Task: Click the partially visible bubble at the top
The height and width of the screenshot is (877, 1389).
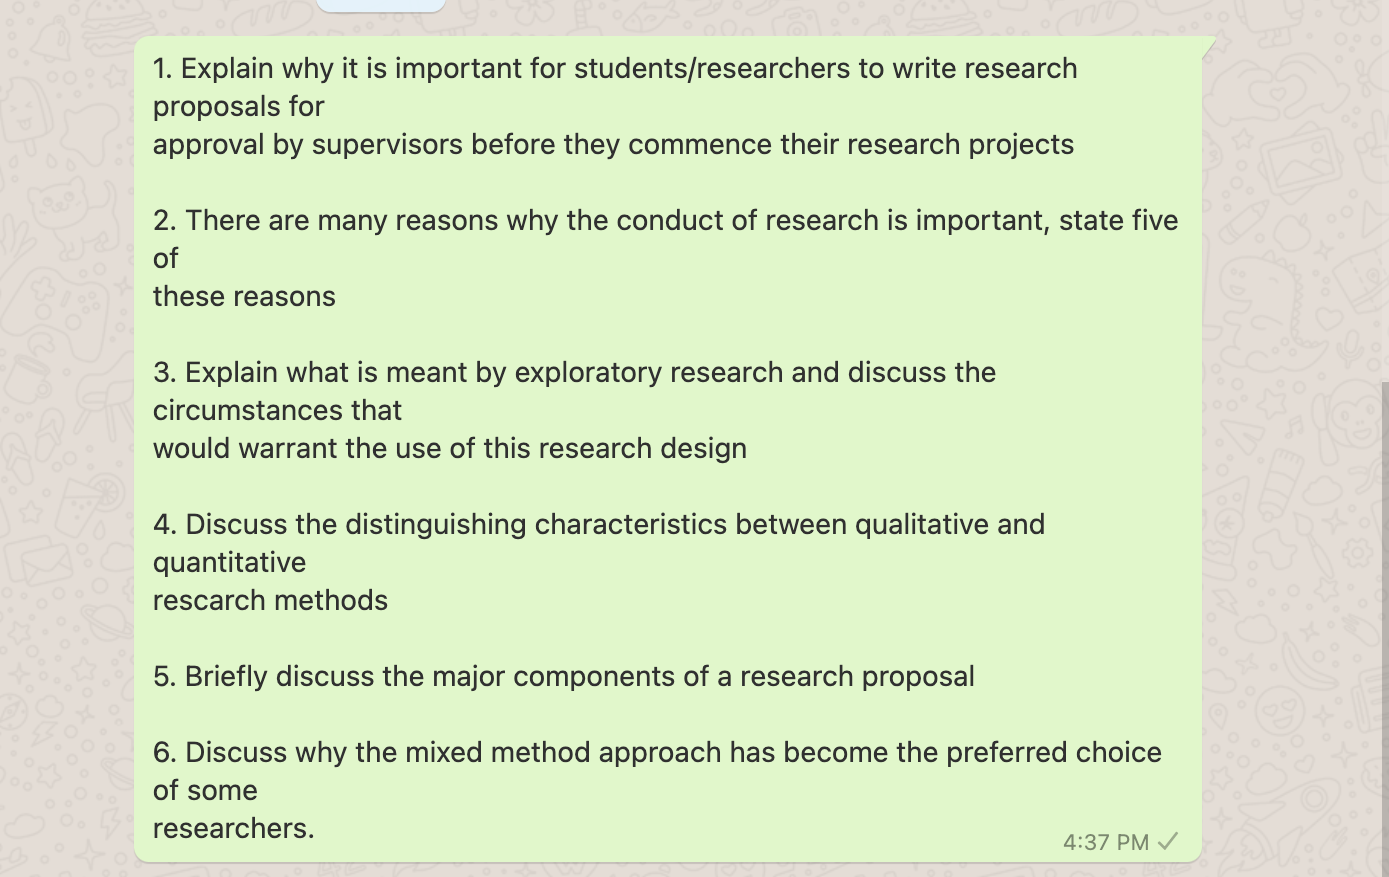Action: click(x=380, y=7)
